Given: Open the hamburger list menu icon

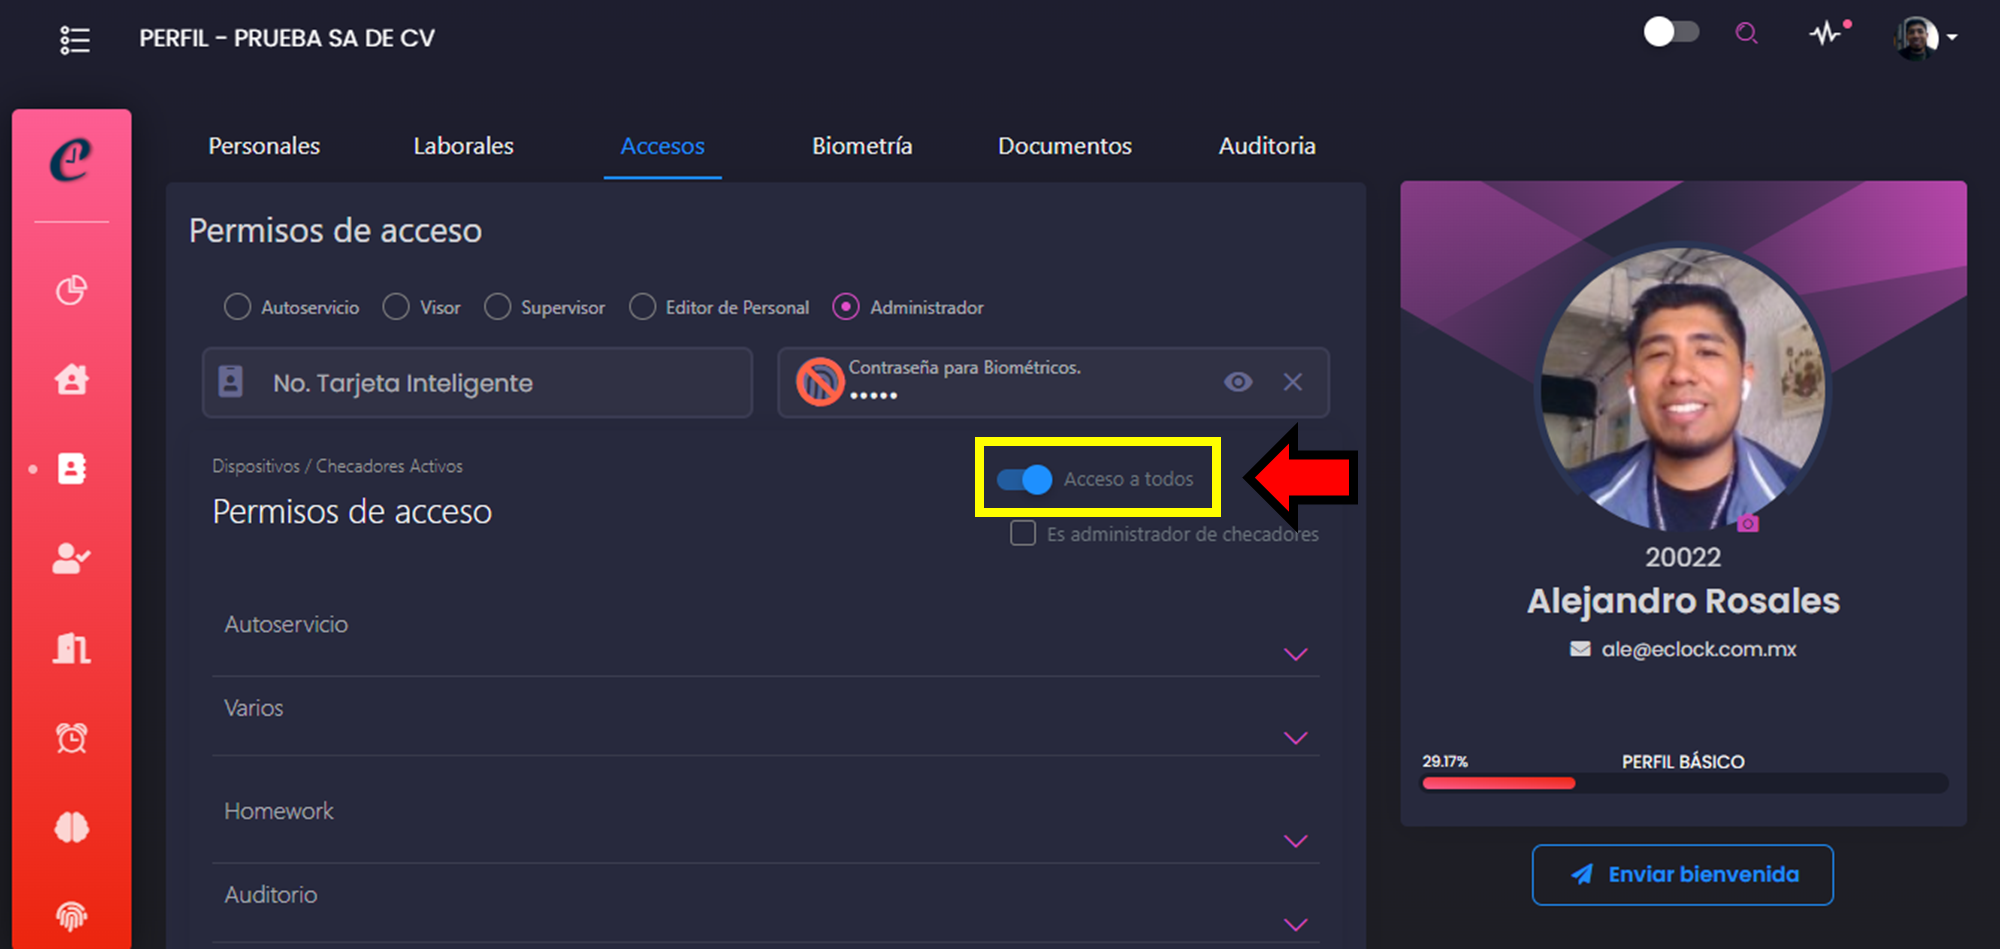Looking at the screenshot, I should tap(75, 40).
